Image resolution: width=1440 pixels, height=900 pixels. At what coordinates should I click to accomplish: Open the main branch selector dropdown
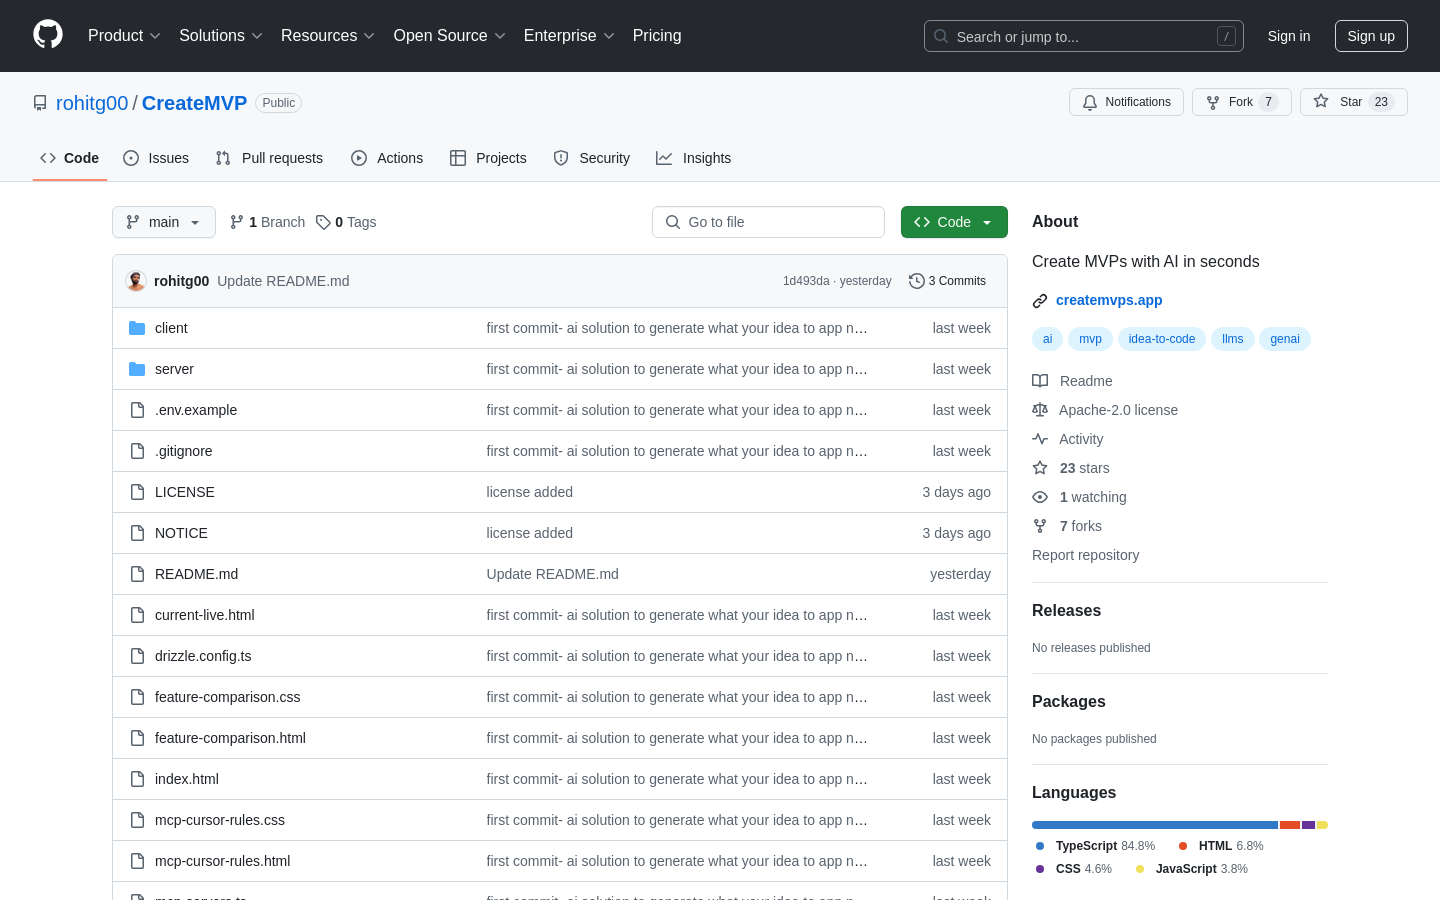click(164, 222)
